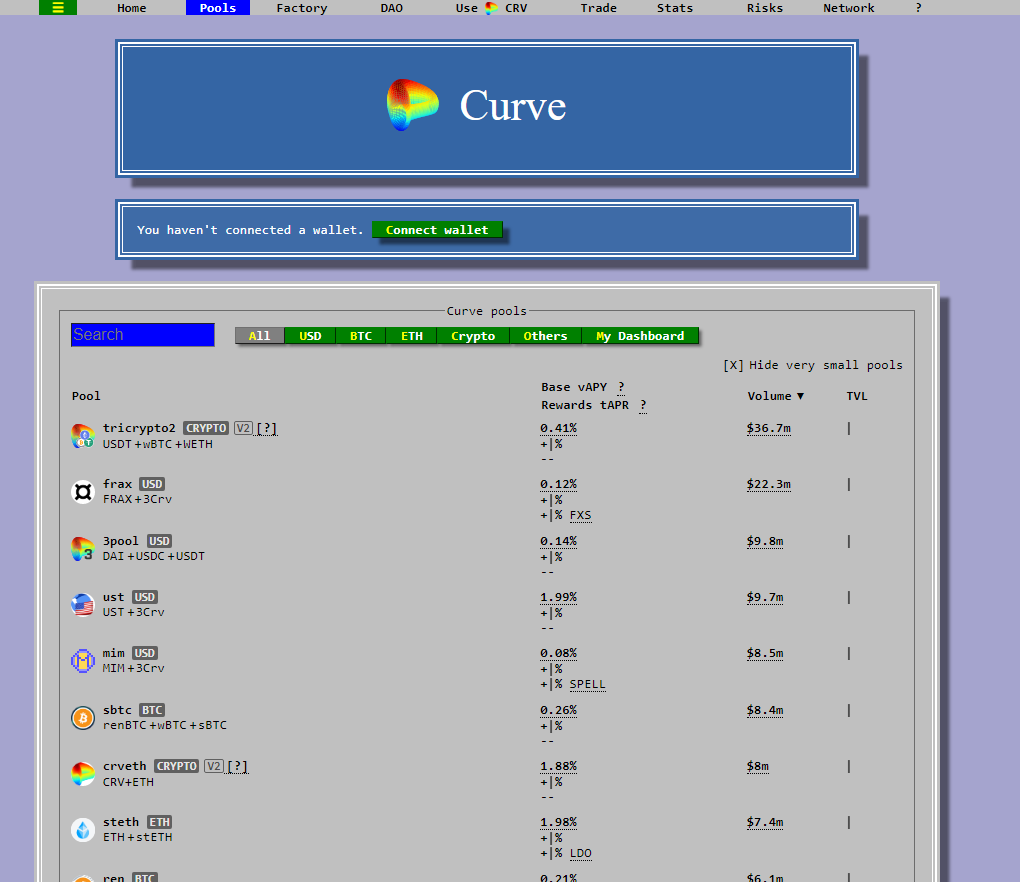Click the steth pool icon
The image size is (1020, 882).
tap(83, 830)
